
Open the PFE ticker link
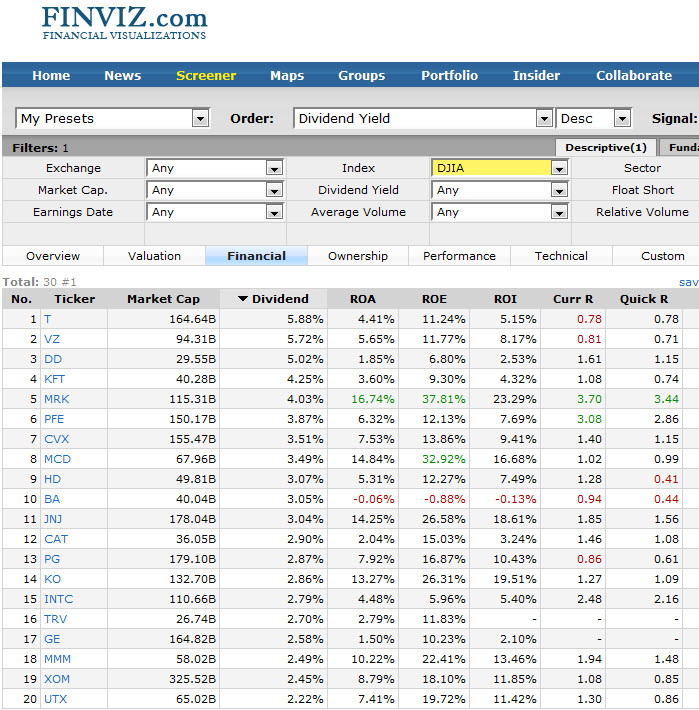54,419
